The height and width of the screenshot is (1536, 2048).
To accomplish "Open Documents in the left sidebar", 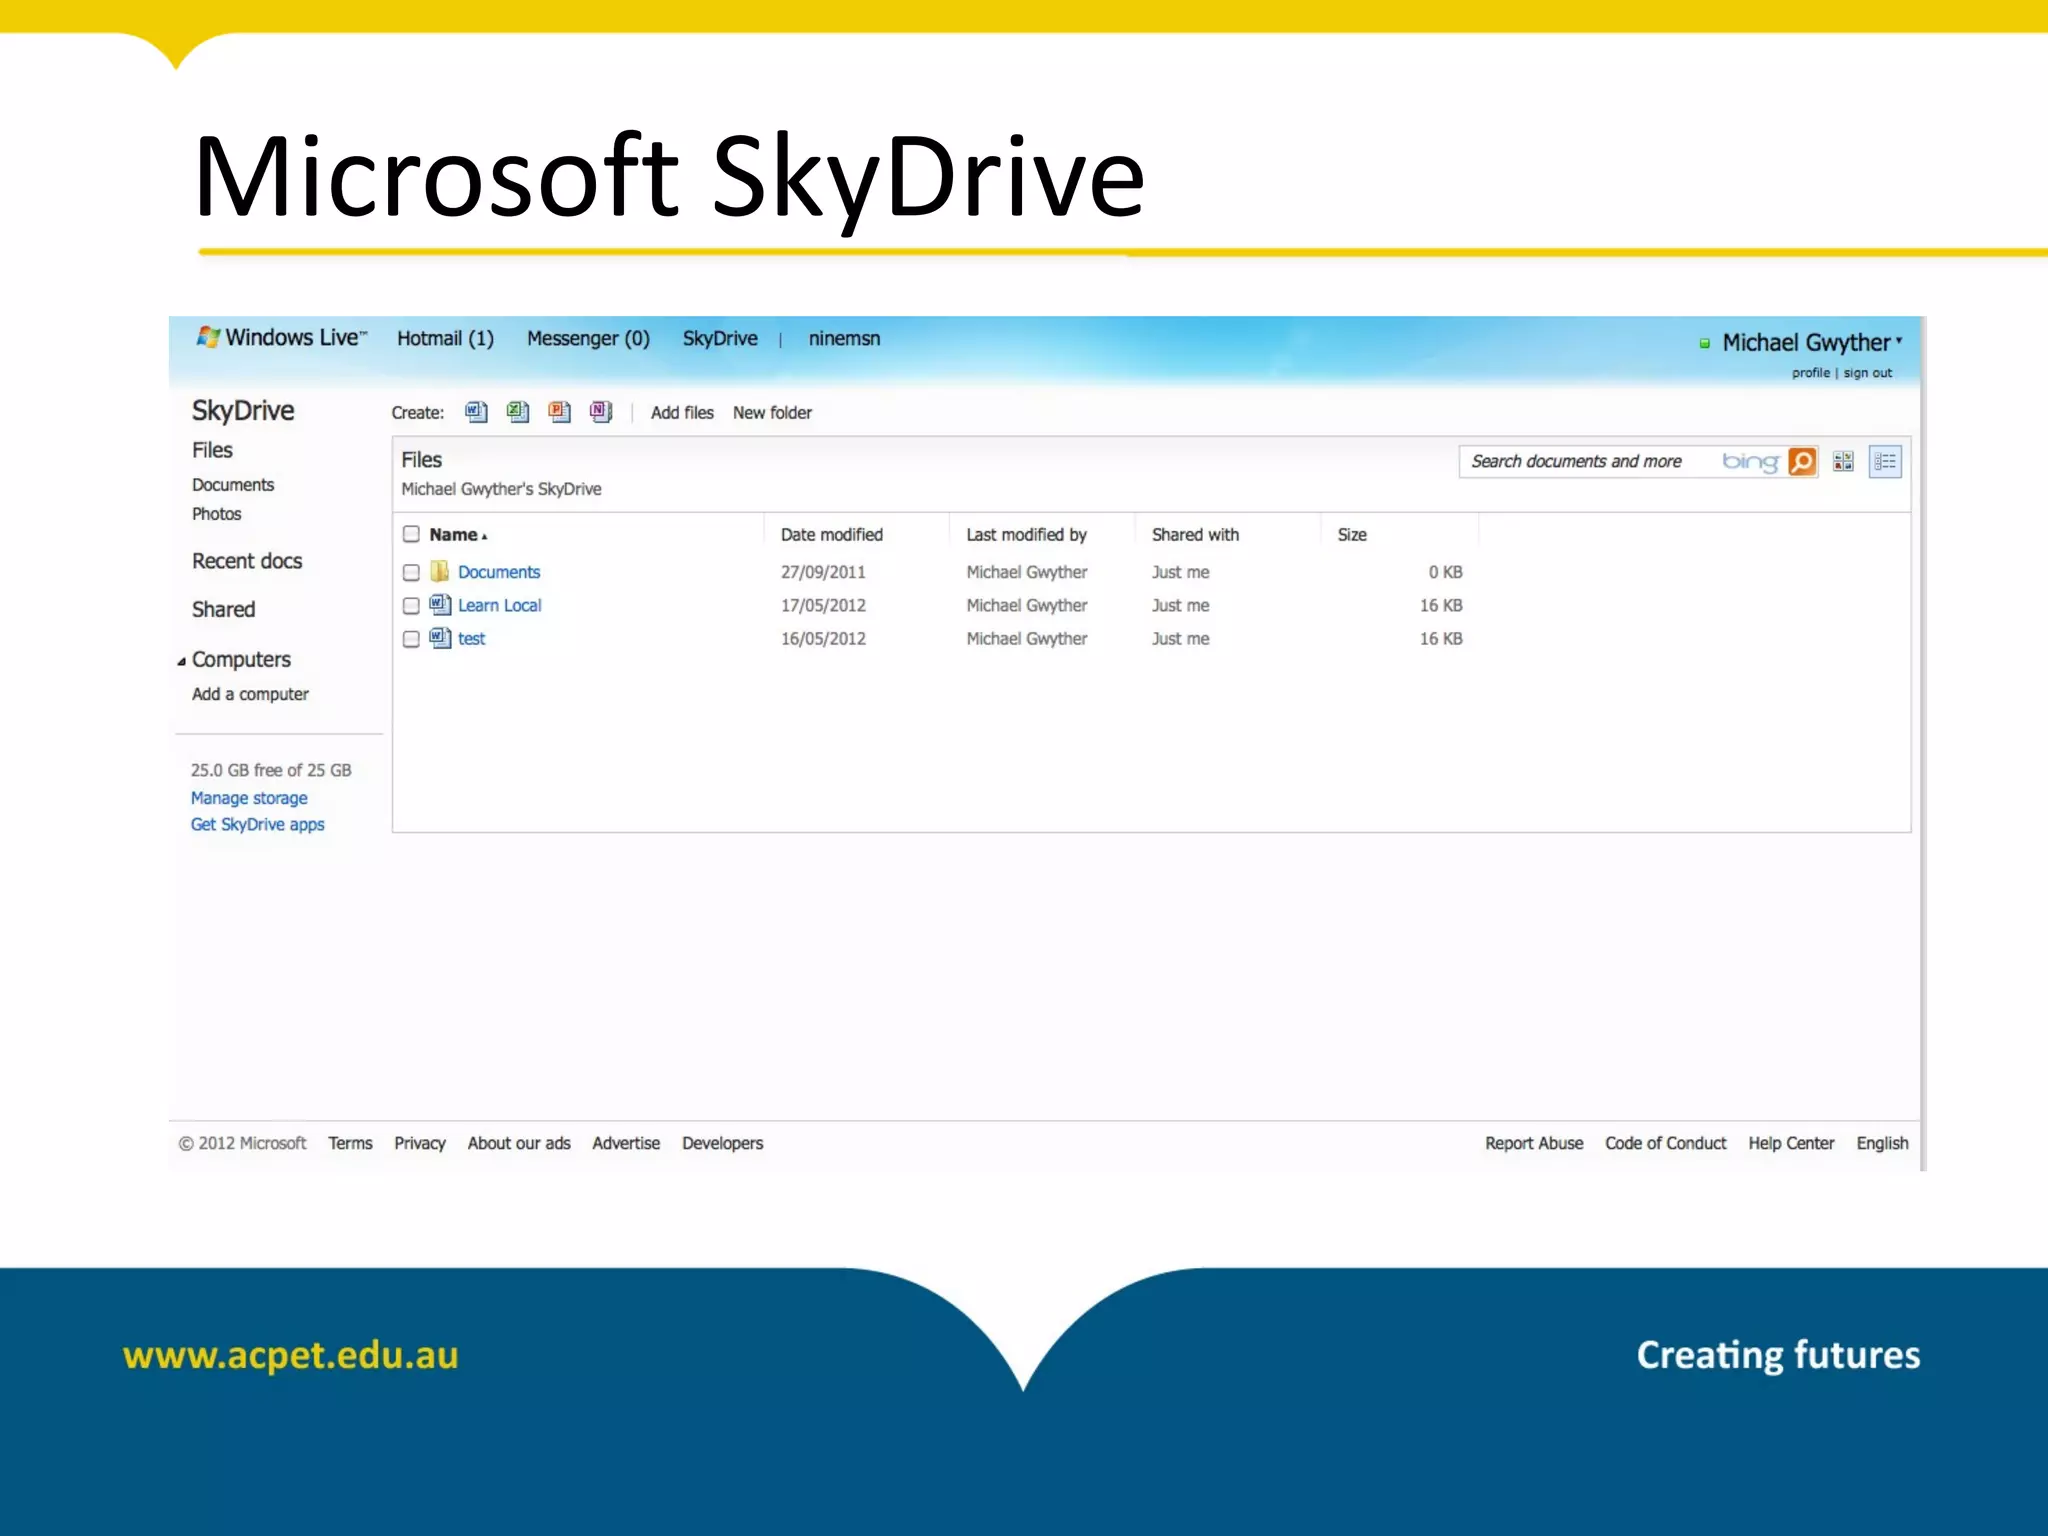I will pos(233,485).
